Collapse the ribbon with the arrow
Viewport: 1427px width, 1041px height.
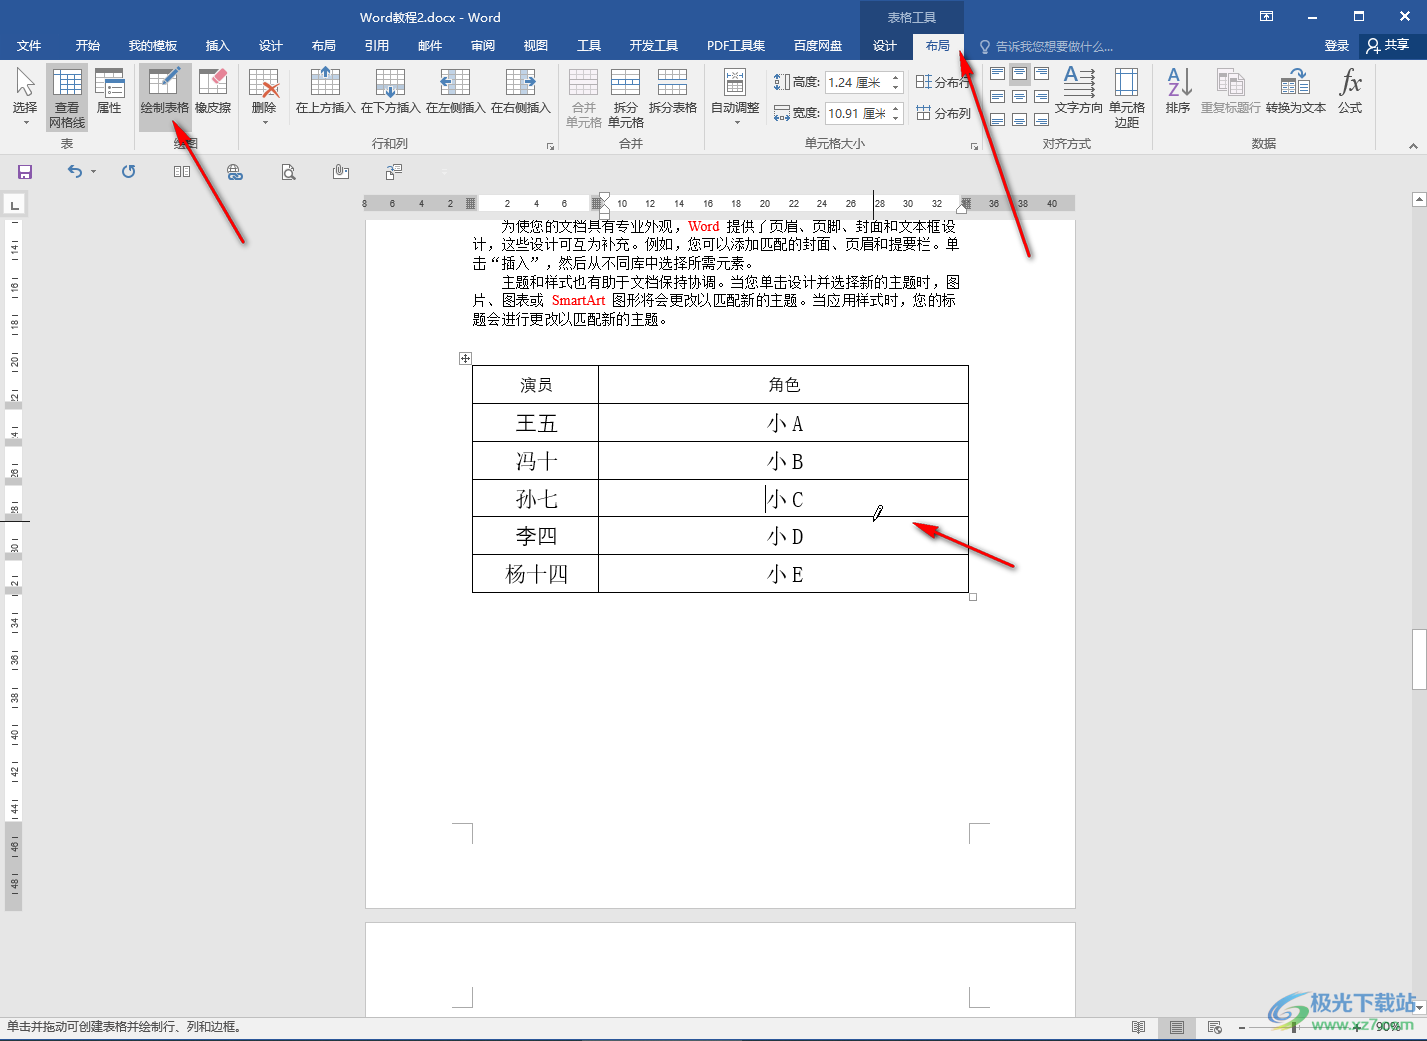click(x=1413, y=146)
